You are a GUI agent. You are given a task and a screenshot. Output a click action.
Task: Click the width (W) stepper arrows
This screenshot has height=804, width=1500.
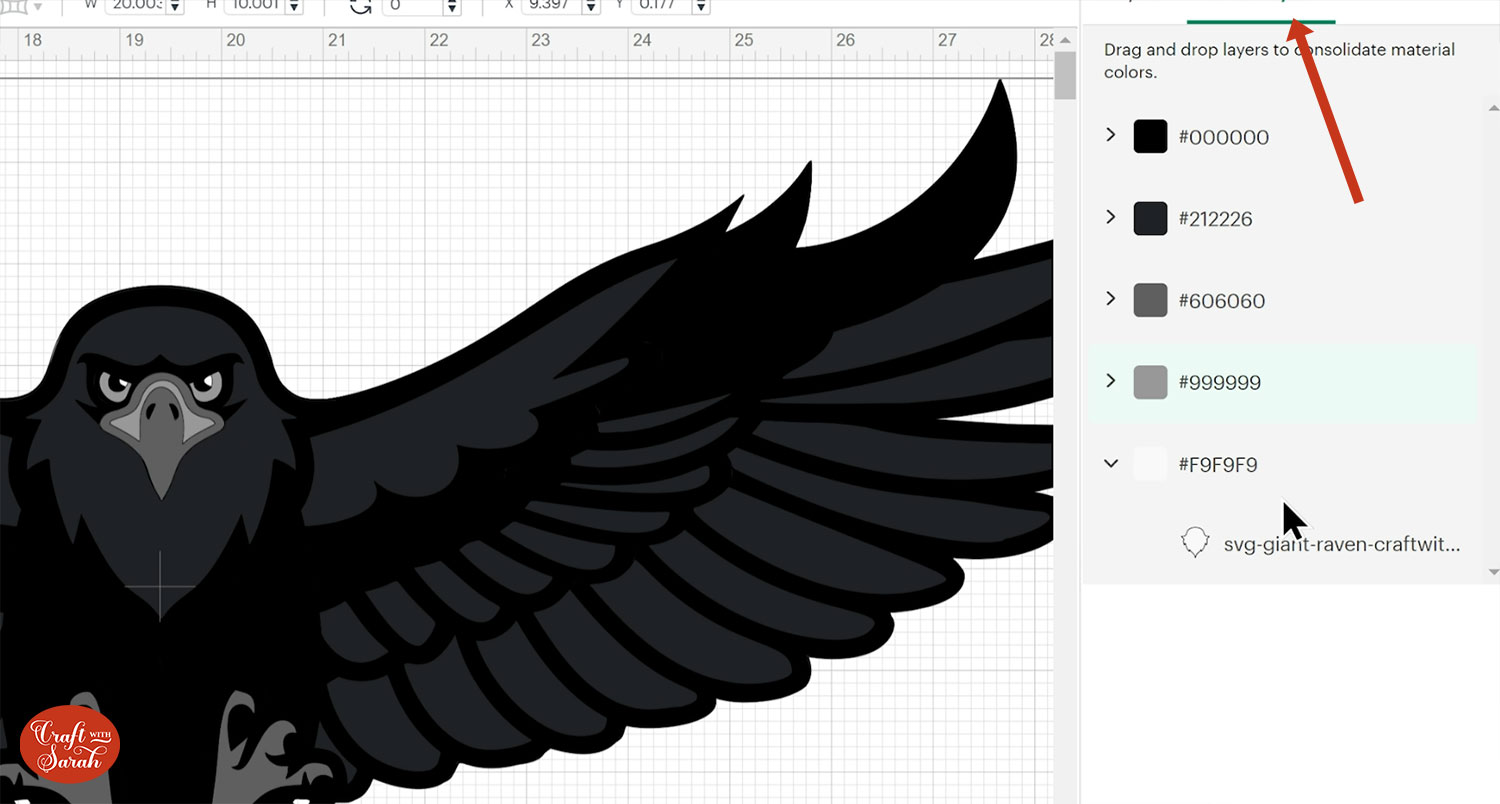tap(175, 6)
